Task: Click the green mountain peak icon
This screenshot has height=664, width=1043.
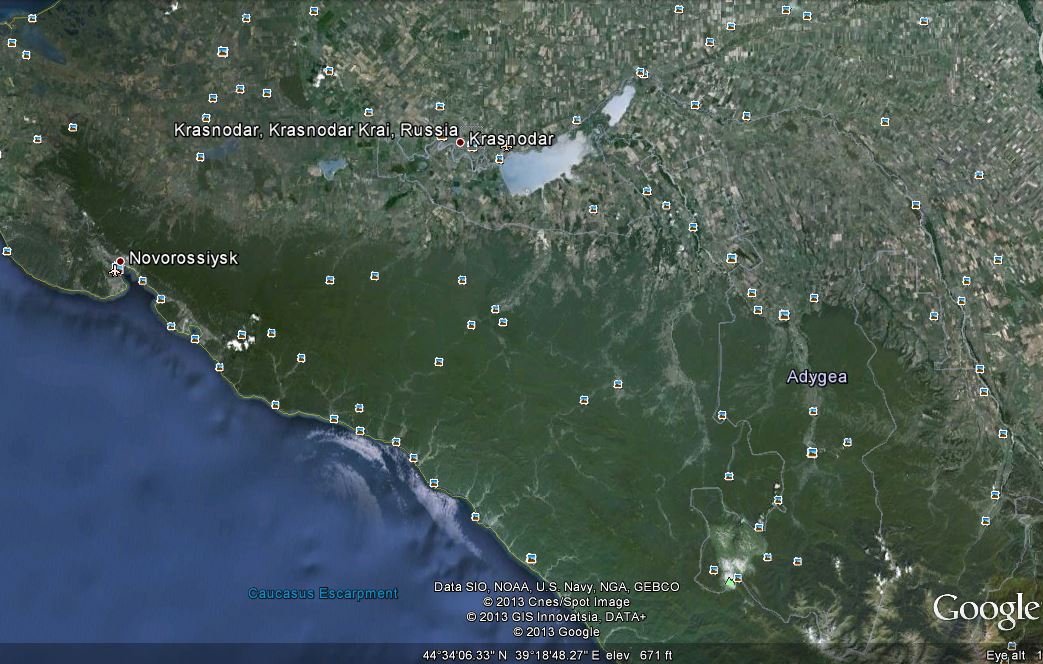Action: (730, 581)
